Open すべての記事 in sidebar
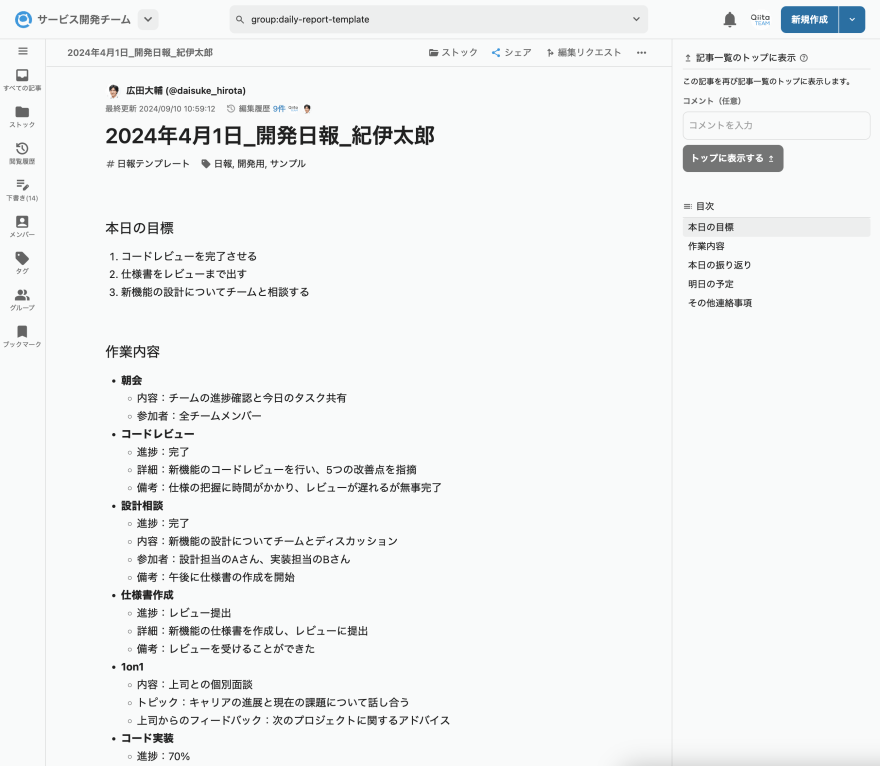880x766 pixels. 22,80
